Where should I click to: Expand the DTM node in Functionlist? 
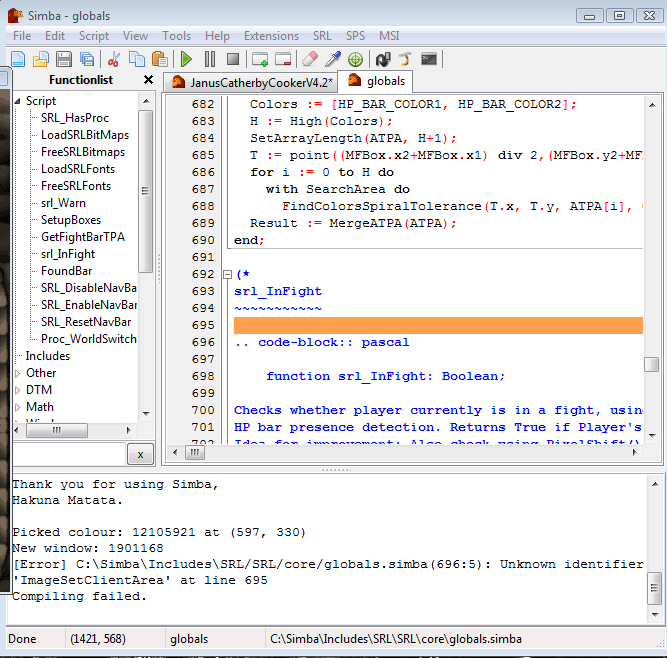click(x=18, y=390)
